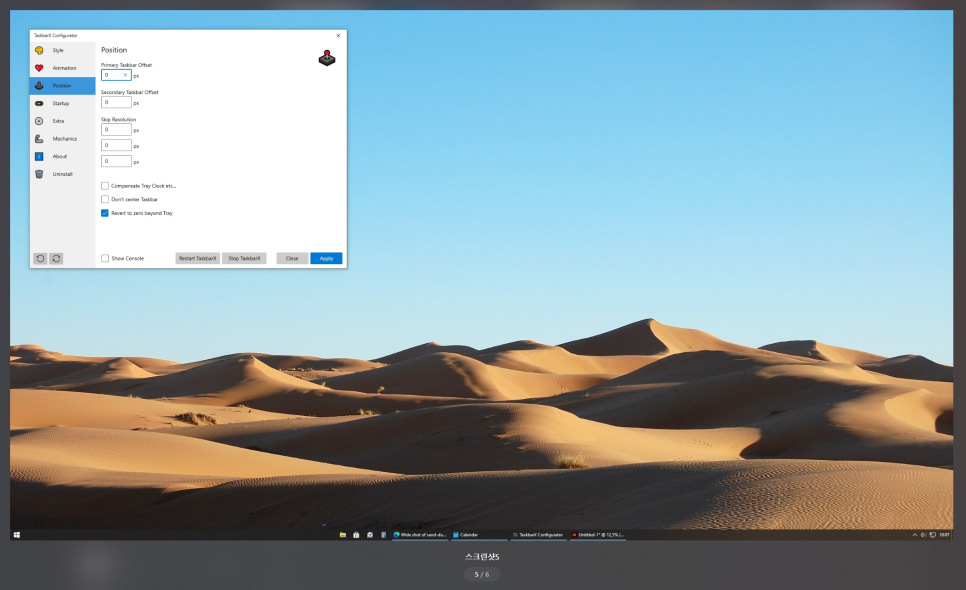Open the Mechanics settings section
This screenshot has height=590, width=966.
click(x=64, y=139)
